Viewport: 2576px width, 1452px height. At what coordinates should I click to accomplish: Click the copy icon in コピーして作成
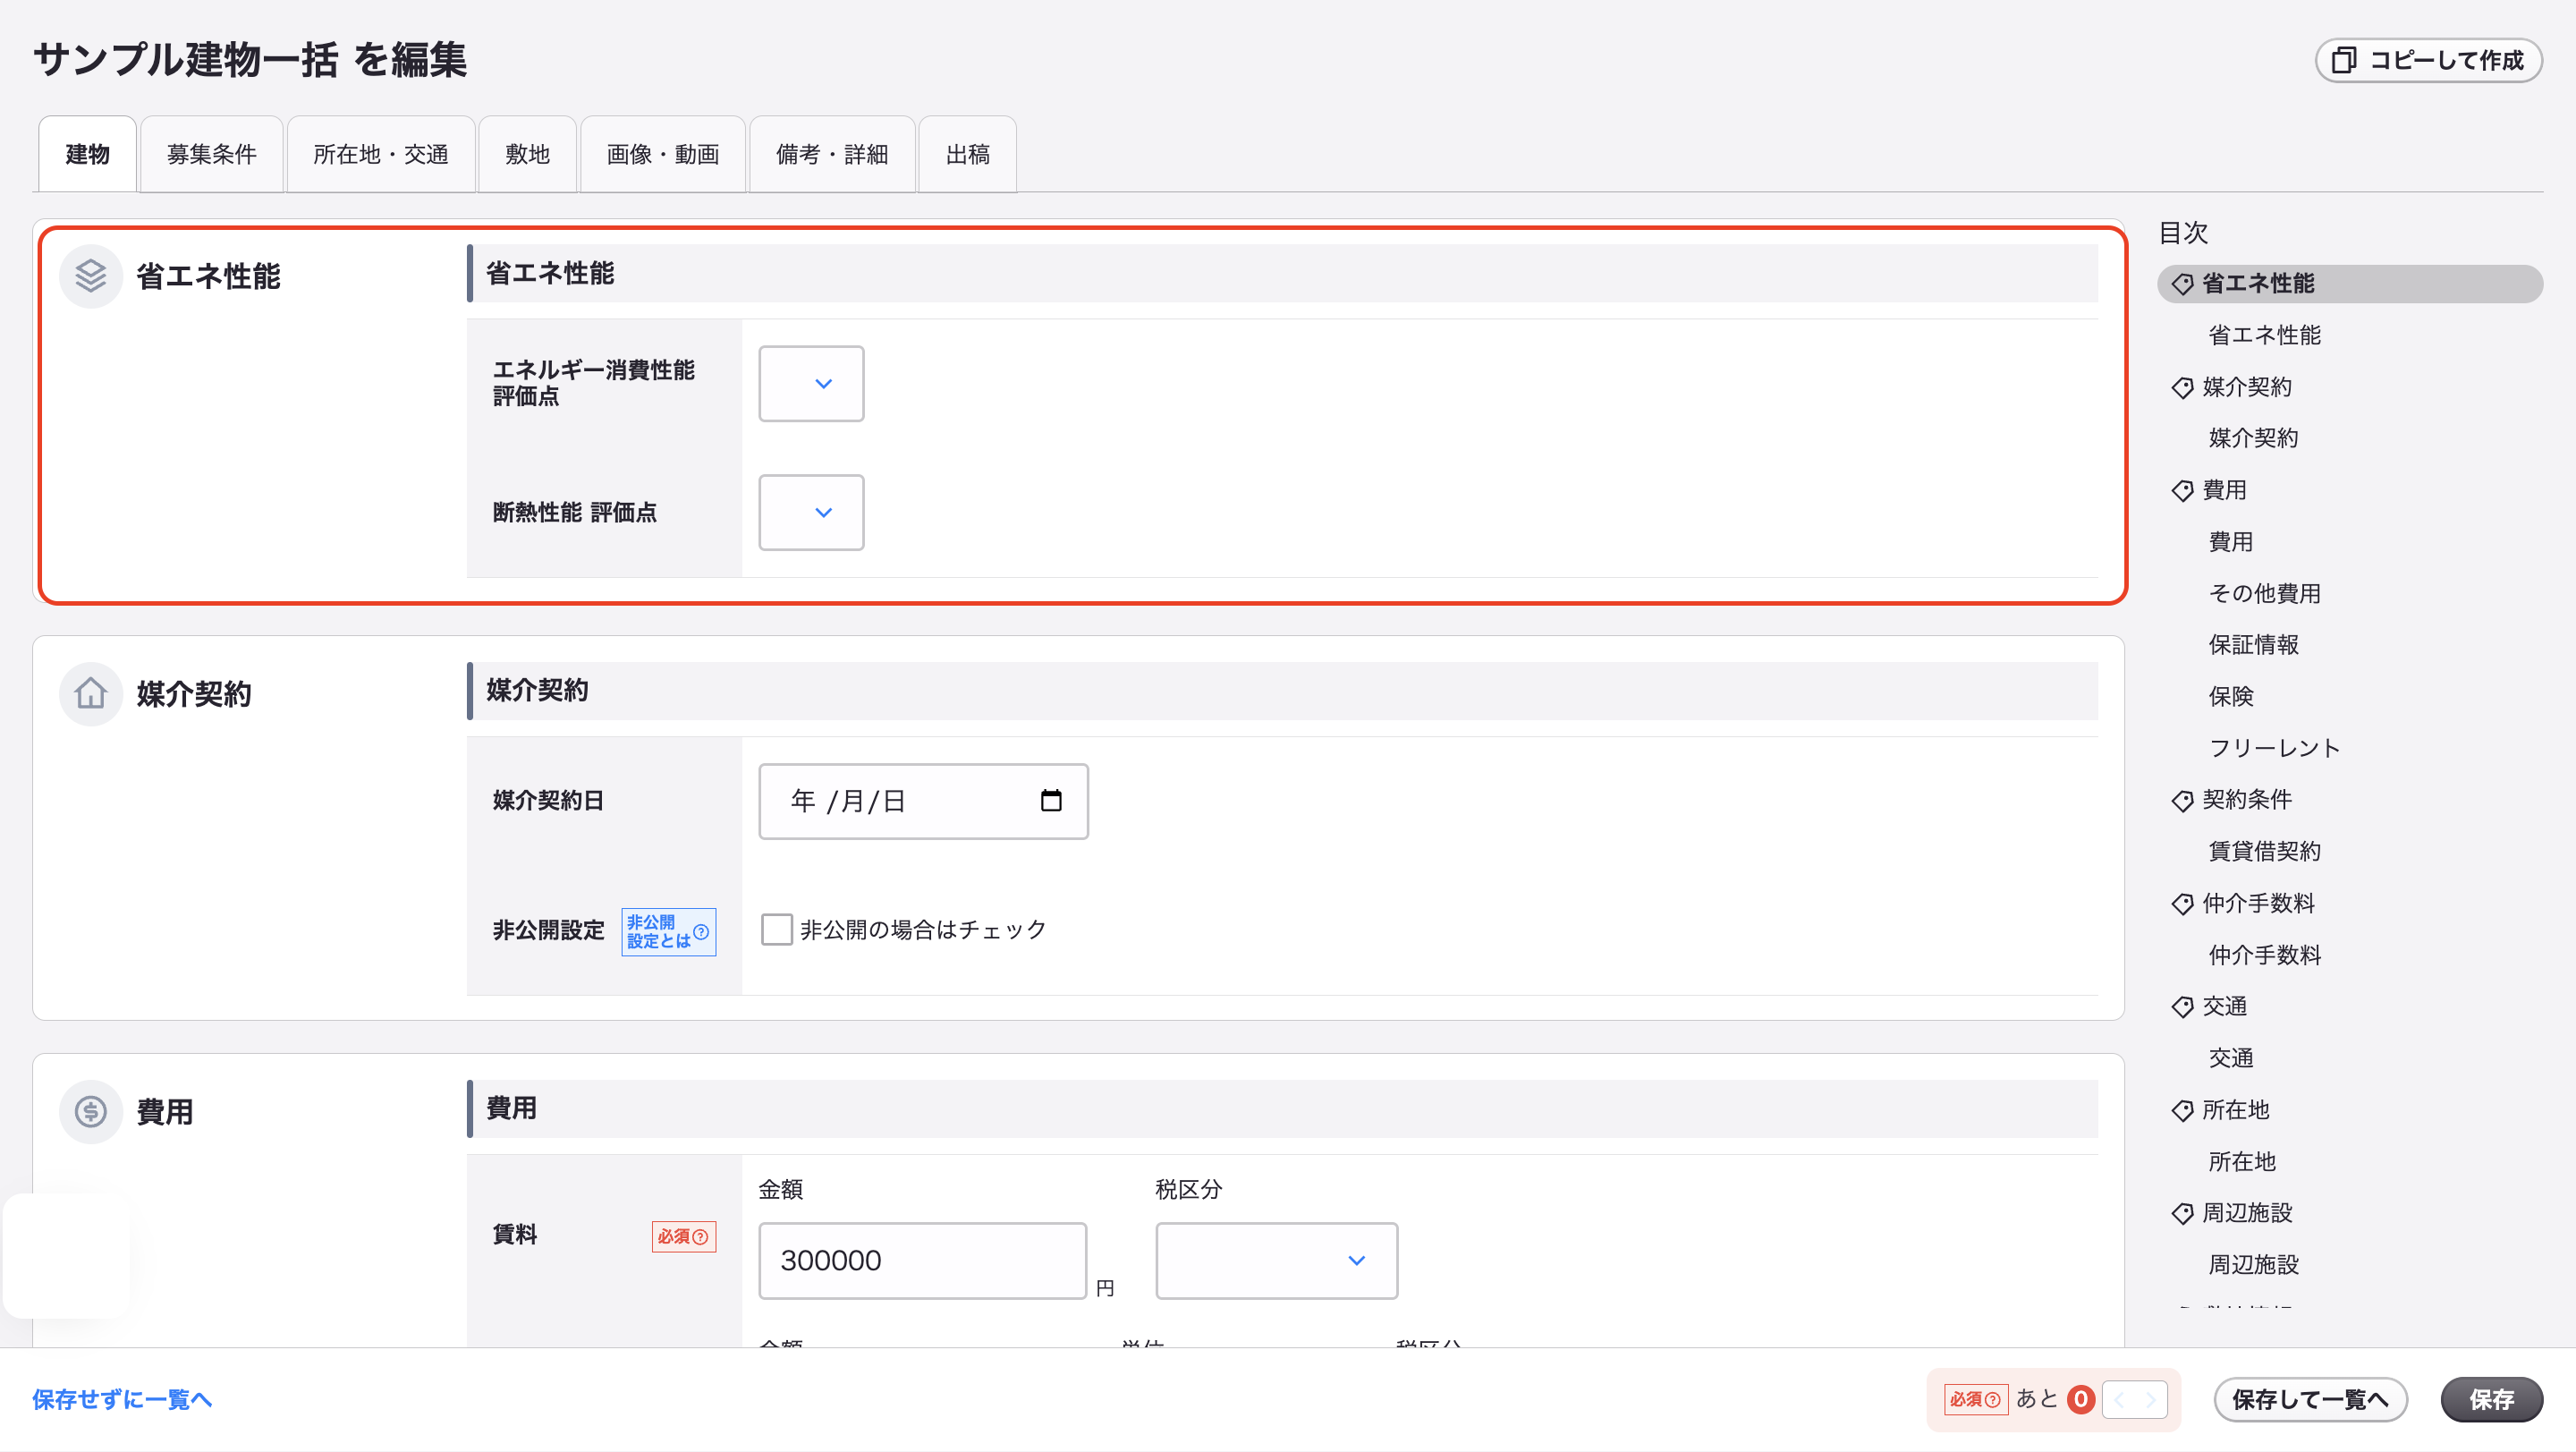click(x=2344, y=60)
